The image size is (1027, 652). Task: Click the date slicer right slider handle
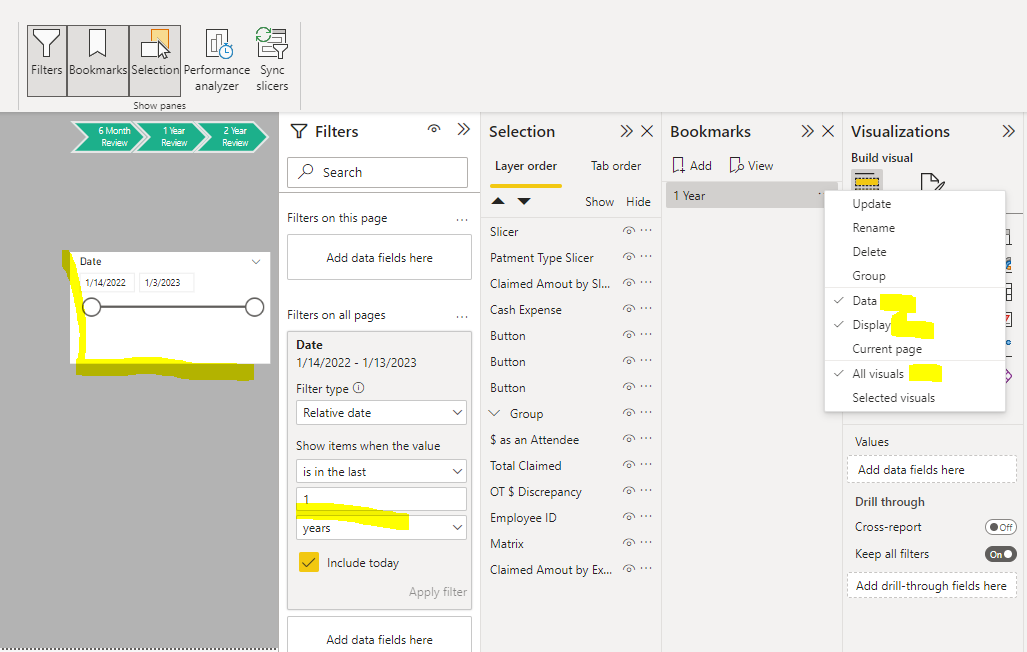point(254,307)
